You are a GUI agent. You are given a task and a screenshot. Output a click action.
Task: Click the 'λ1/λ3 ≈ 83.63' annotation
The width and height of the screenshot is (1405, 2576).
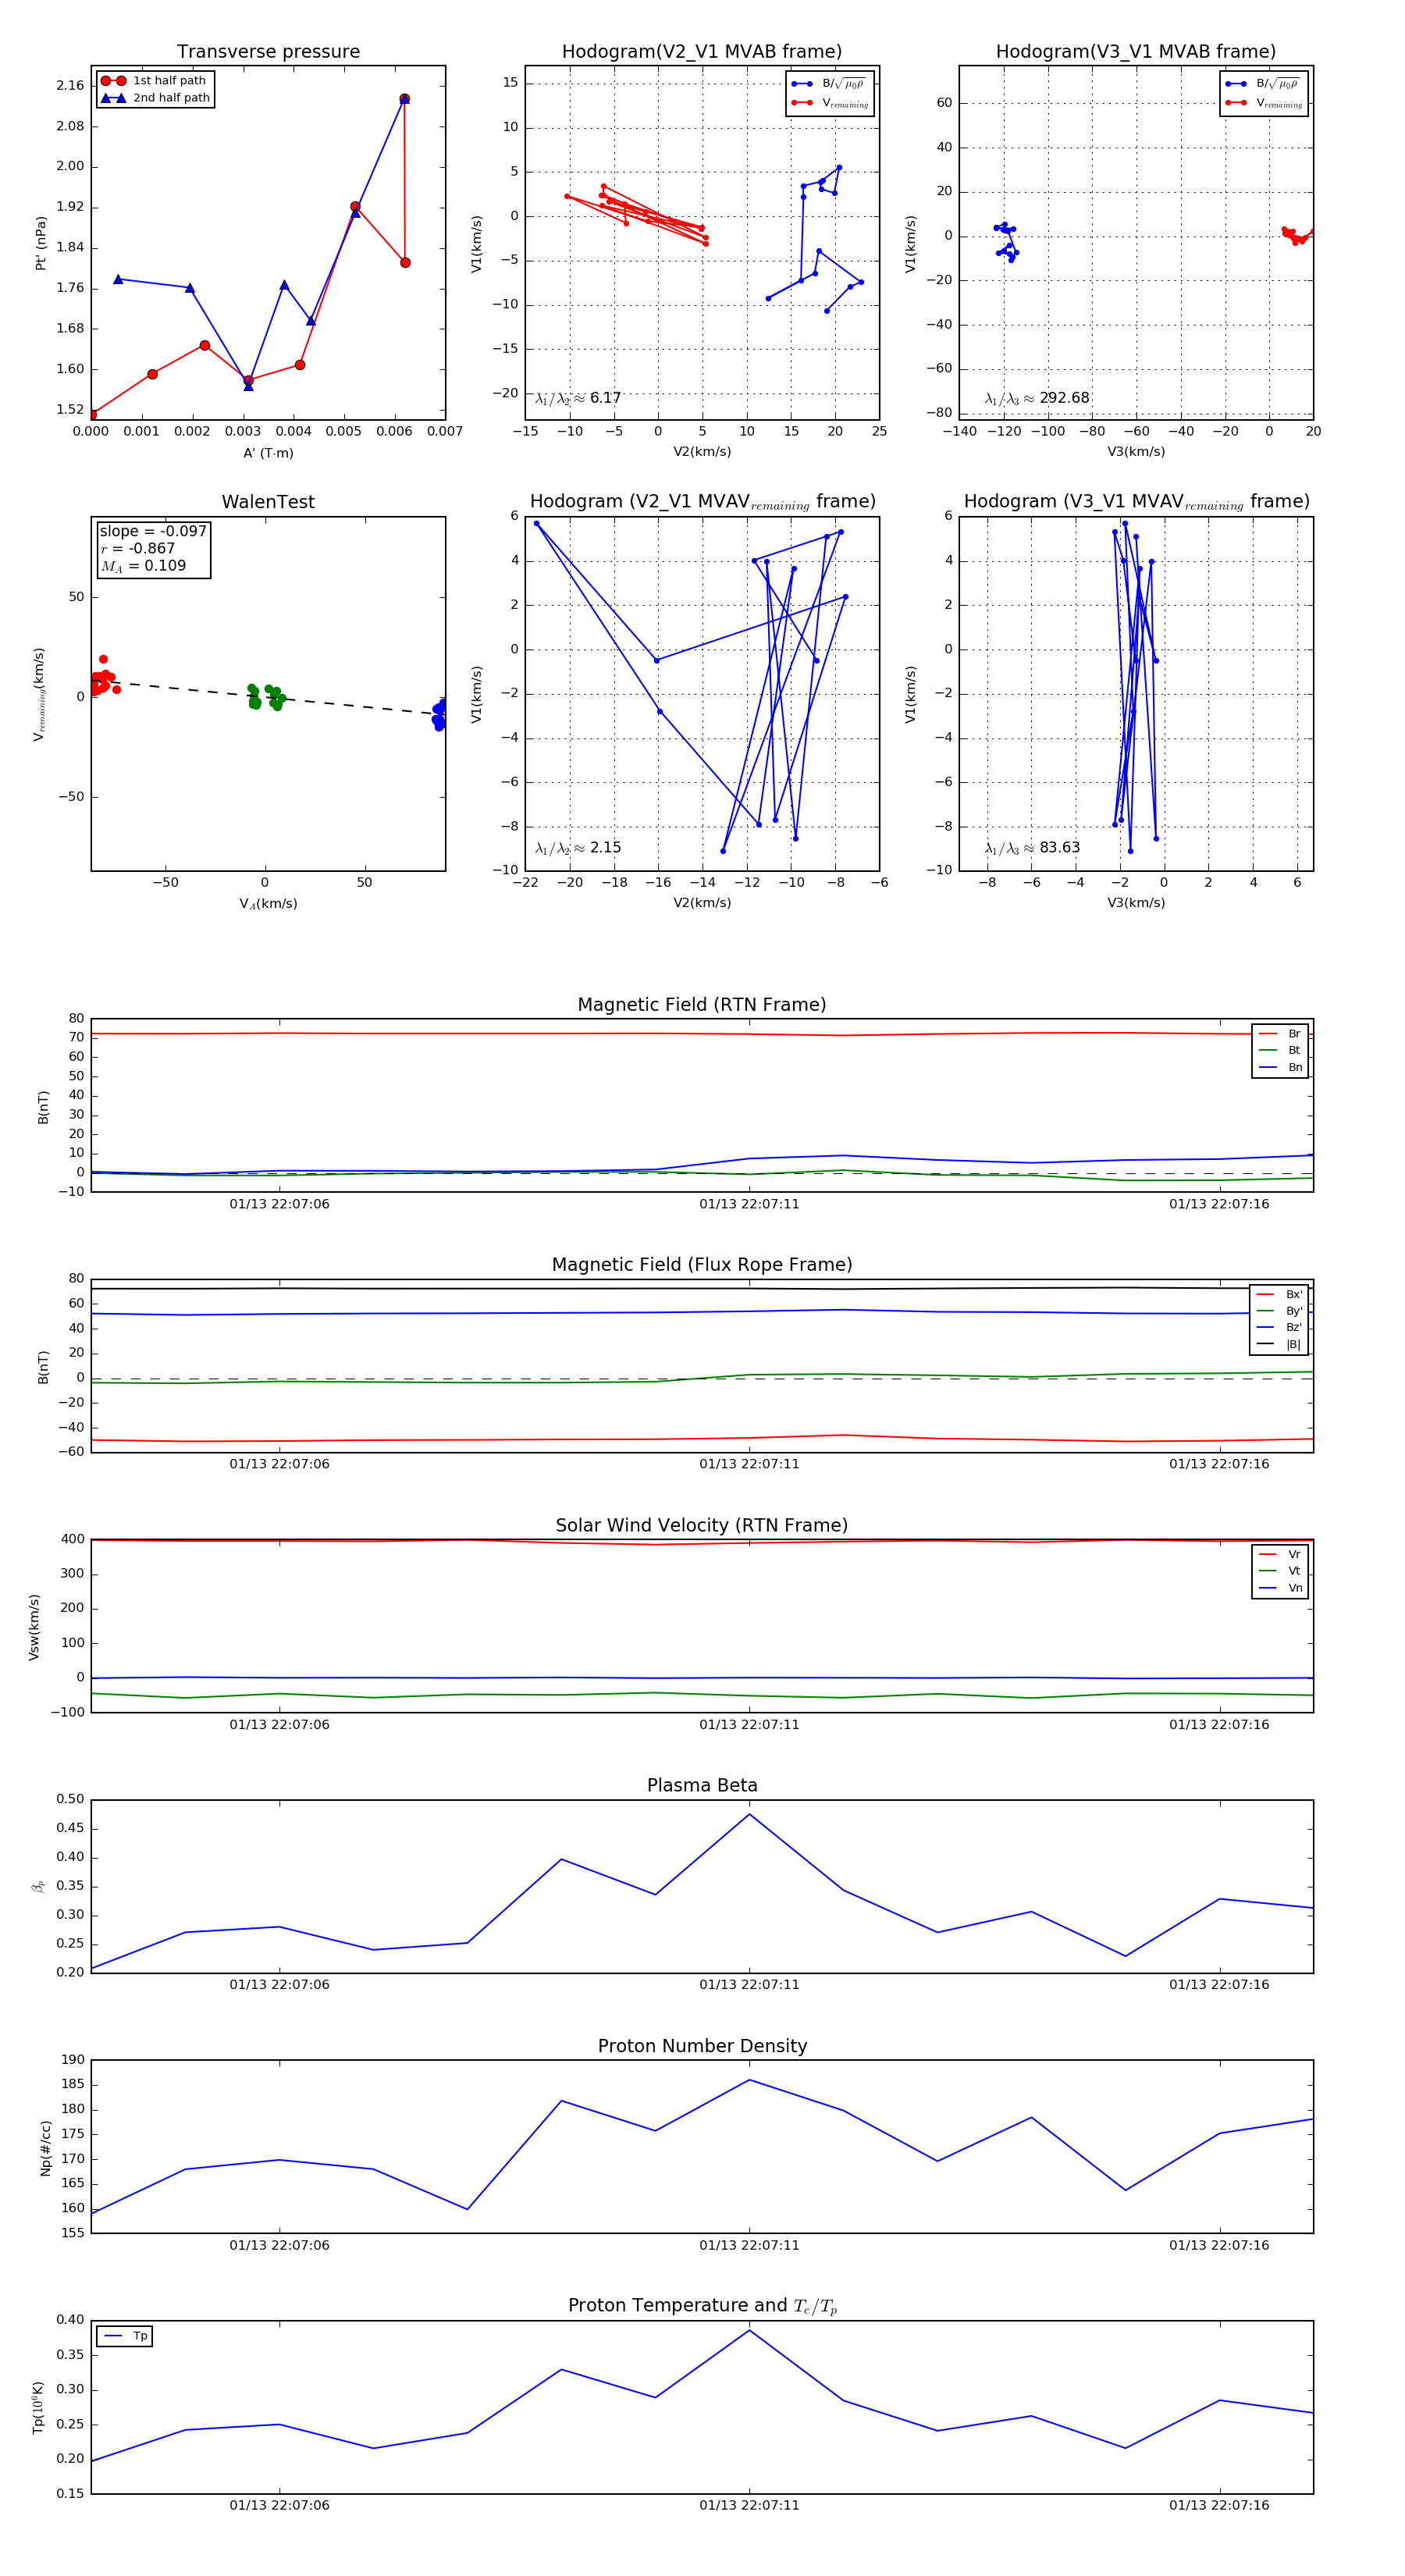click(x=1032, y=848)
